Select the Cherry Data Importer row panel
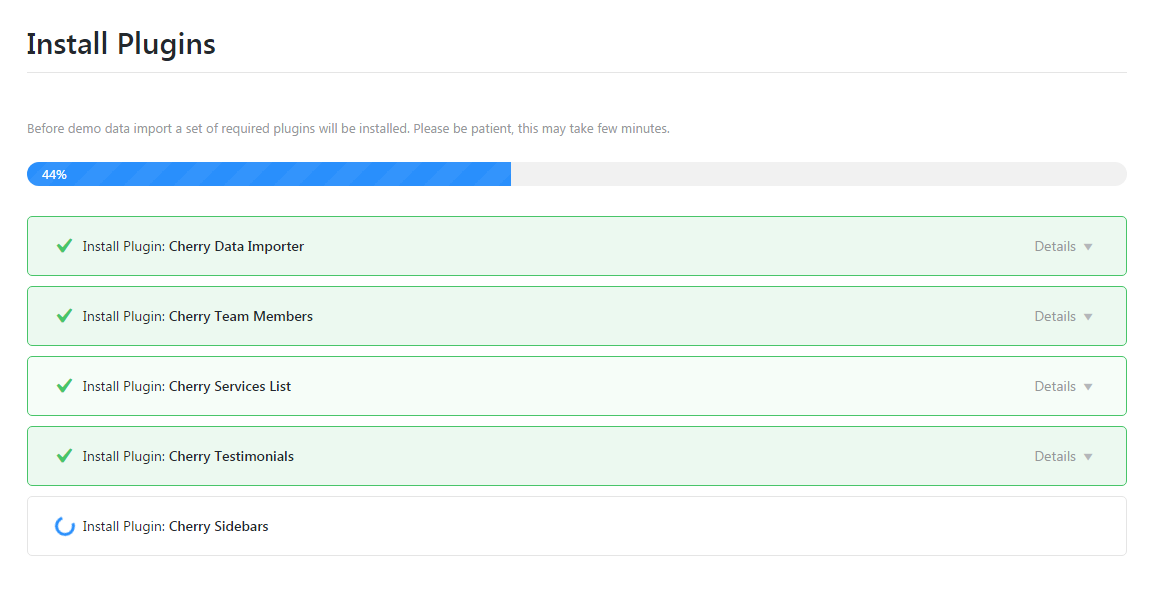Image resolution: width=1154 pixels, height=594 pixels. pos(576,245)
